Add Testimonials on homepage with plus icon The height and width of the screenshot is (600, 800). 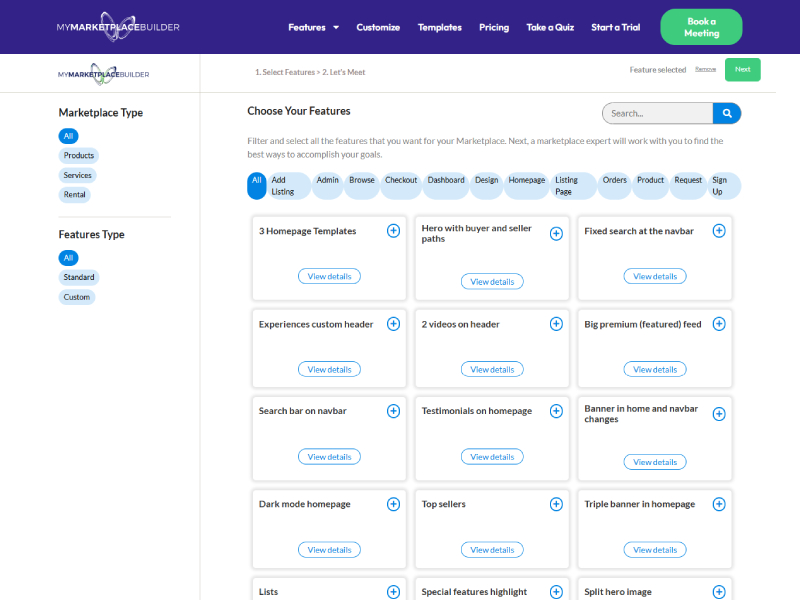556,411
